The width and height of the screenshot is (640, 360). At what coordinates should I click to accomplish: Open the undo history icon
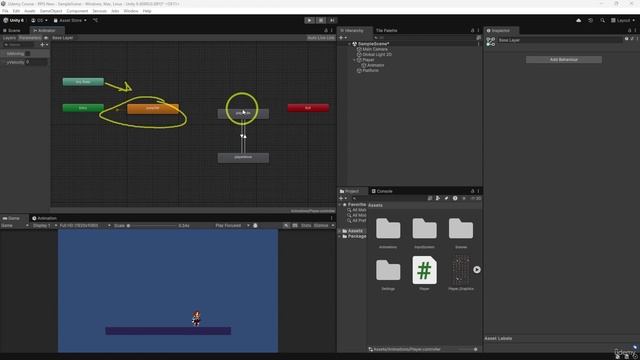(590, 20)
